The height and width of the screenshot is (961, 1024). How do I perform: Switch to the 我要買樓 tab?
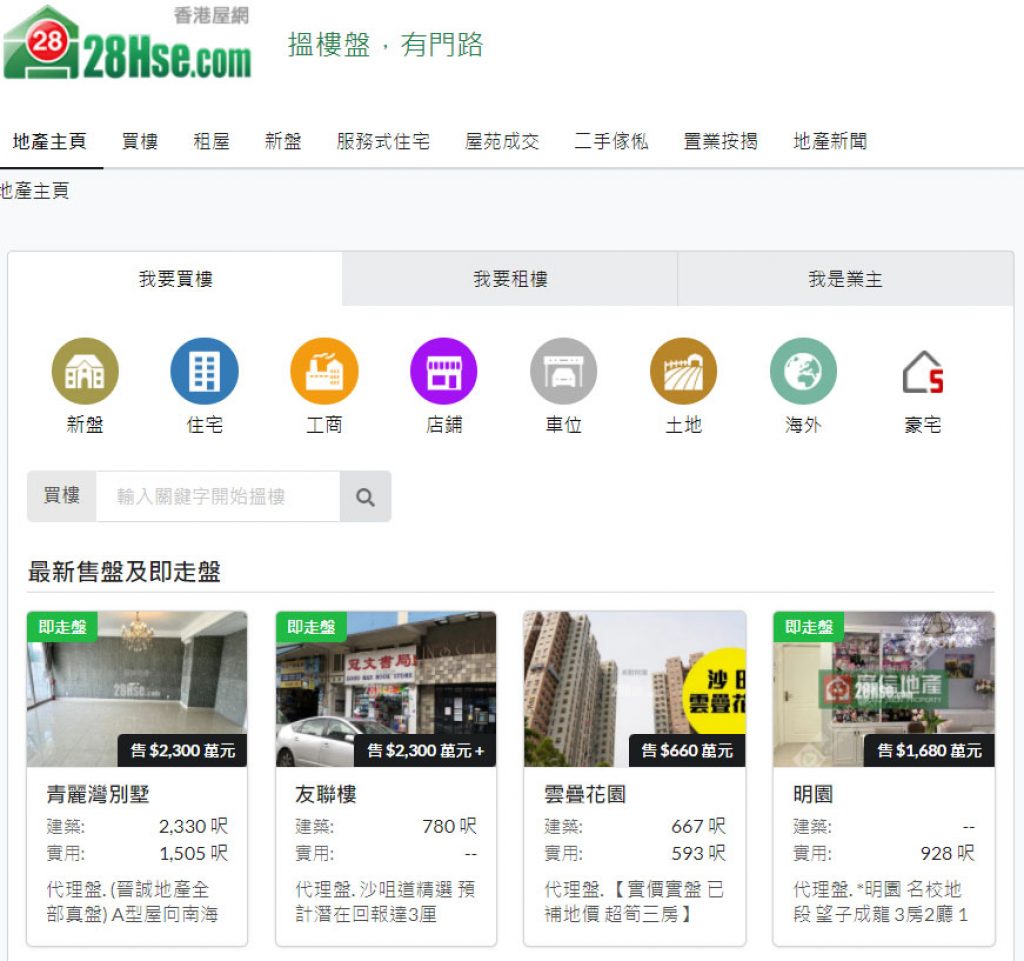(176, 279)
